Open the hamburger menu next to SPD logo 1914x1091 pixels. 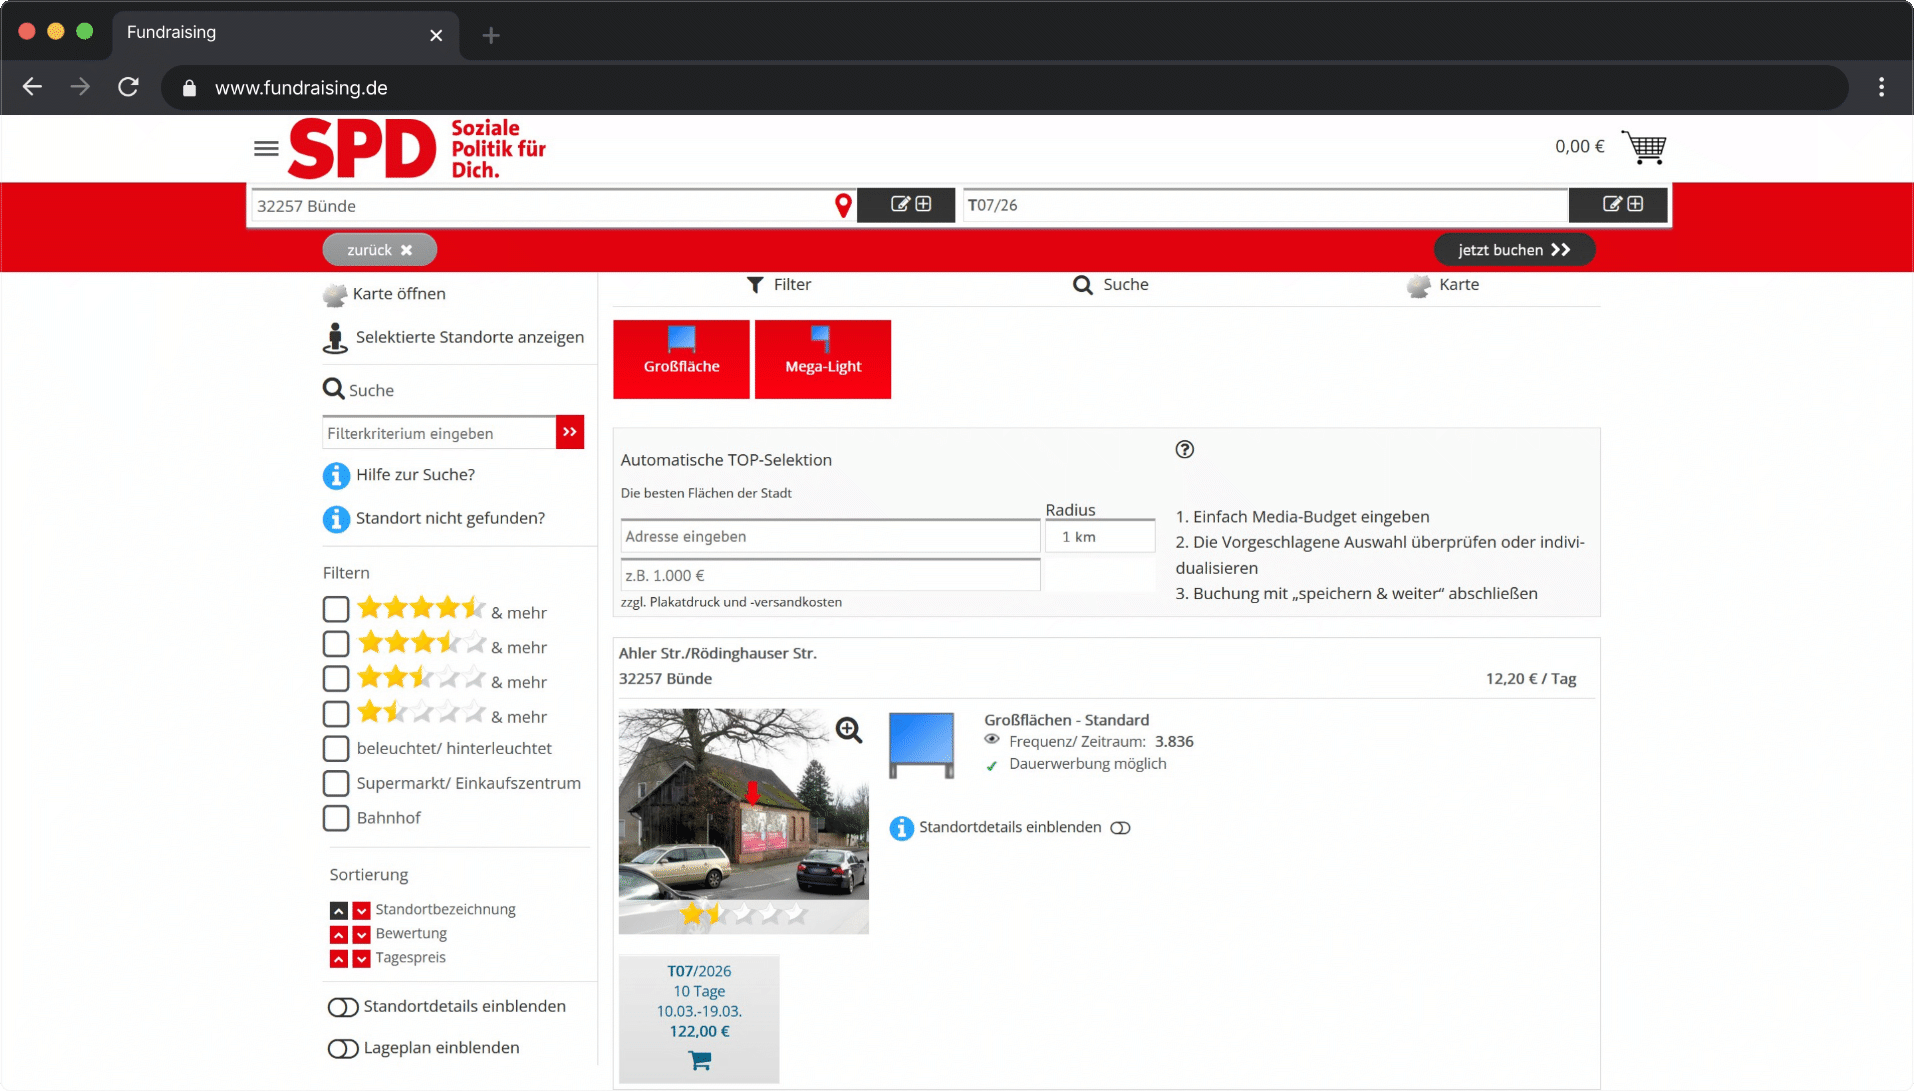click(266, 149)
